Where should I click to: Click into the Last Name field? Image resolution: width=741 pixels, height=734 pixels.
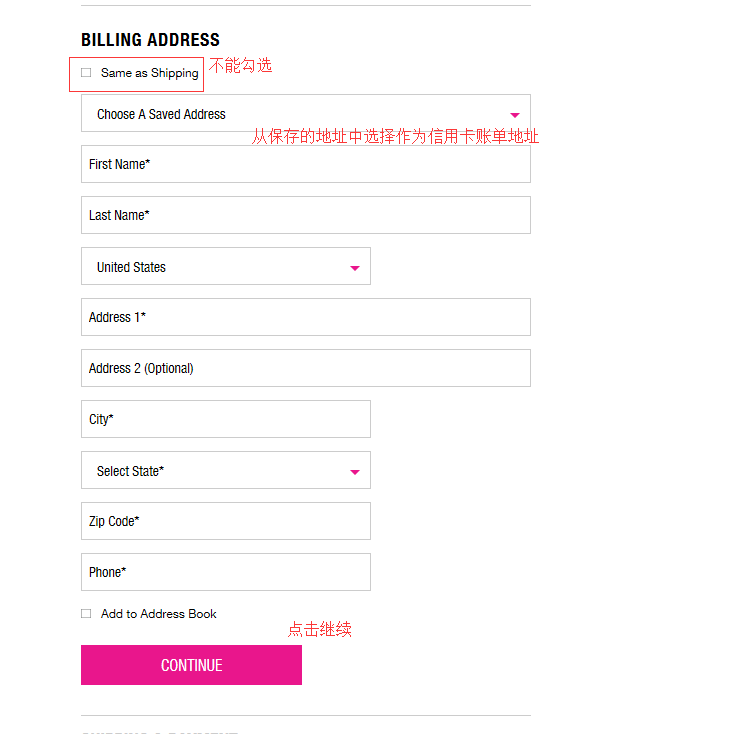click(305, 216)
